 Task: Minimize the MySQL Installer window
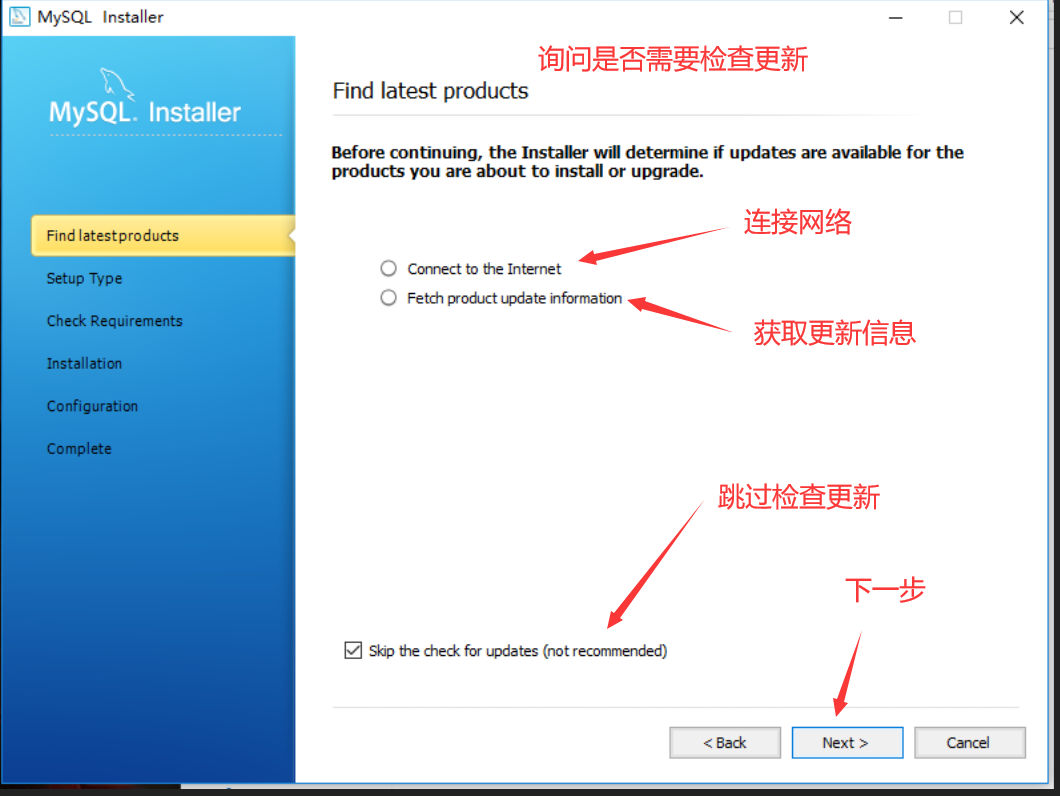pyautogui.click(x=896, y=18)
